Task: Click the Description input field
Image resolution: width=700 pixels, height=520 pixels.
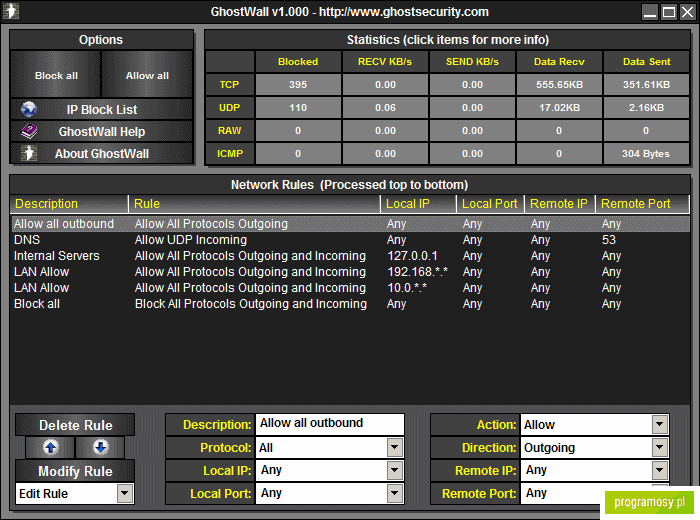Action: click(329, 424)
